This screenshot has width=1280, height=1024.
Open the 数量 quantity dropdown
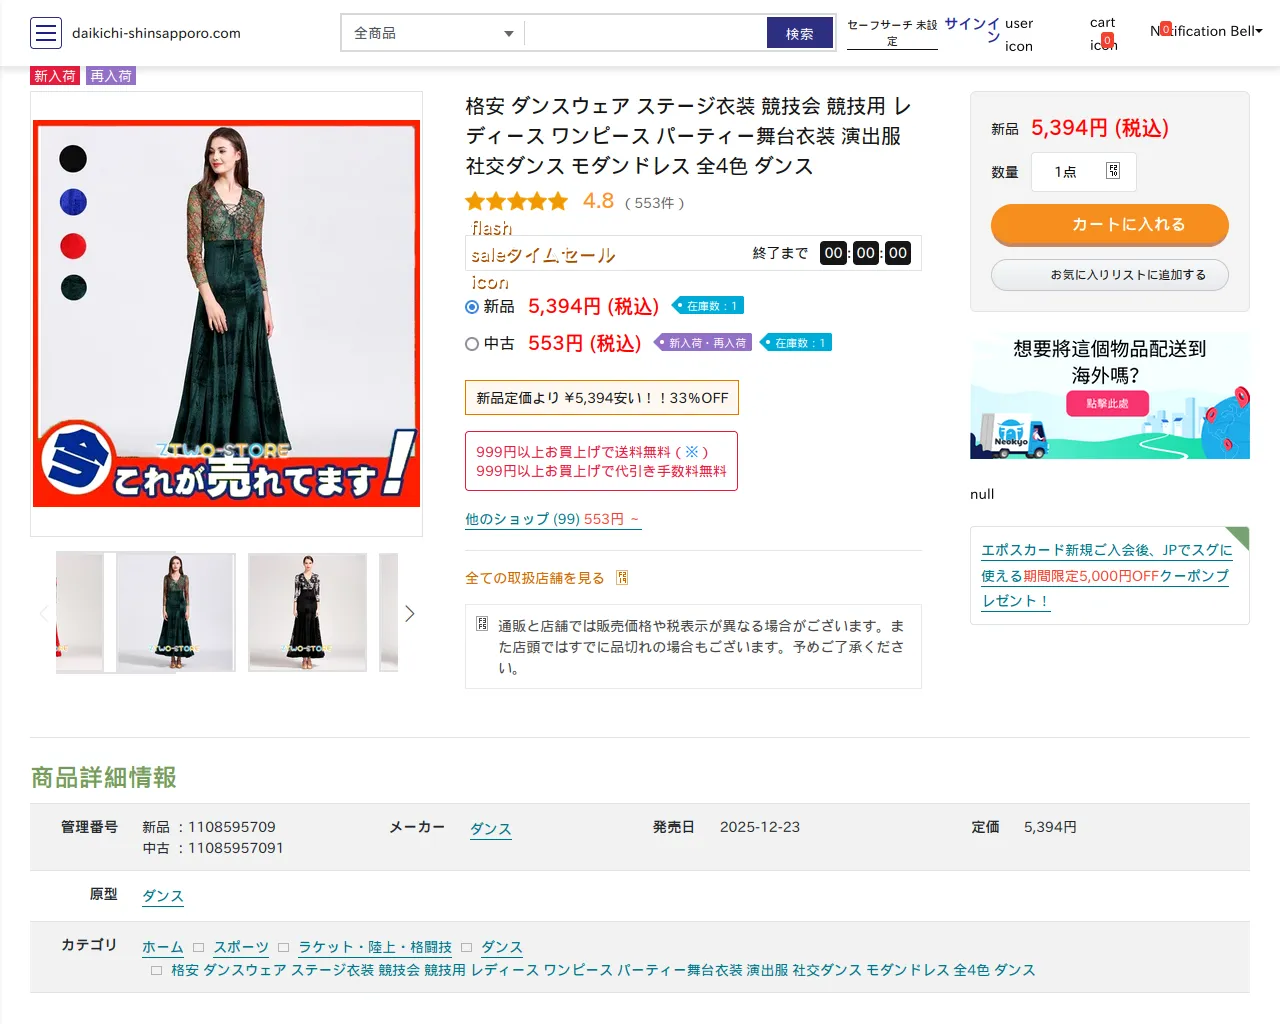click(1084, 172)
